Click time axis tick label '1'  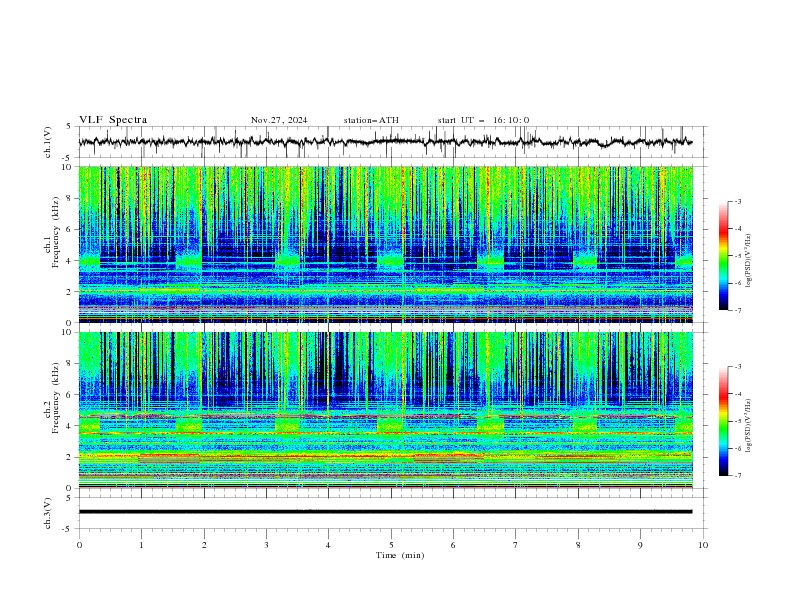pyautogui.click(x=141, y=545)
